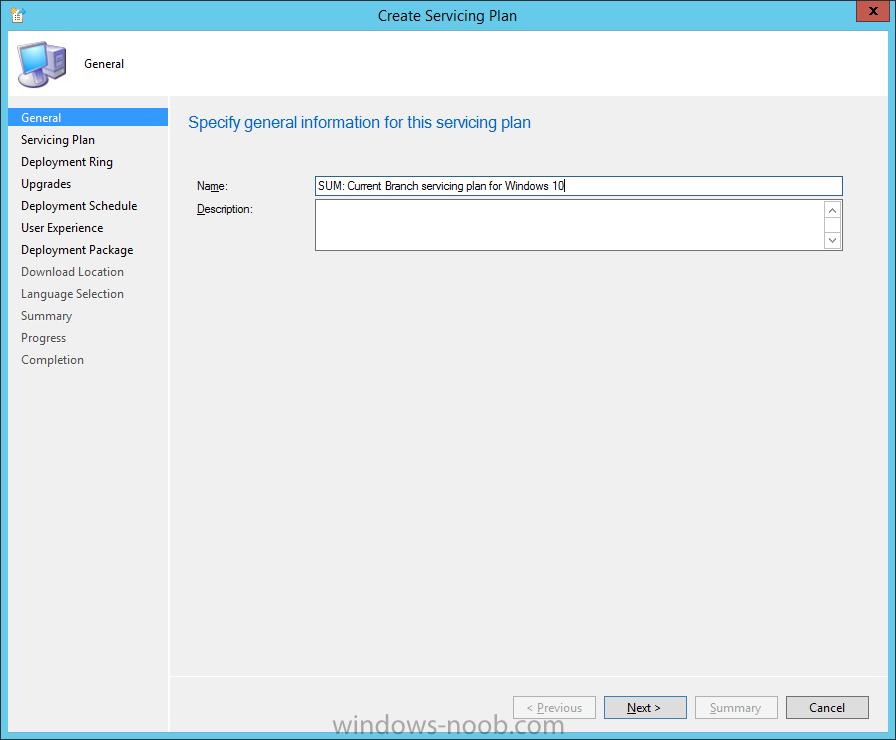Go to the Deployment Ring step

point(67,162)
